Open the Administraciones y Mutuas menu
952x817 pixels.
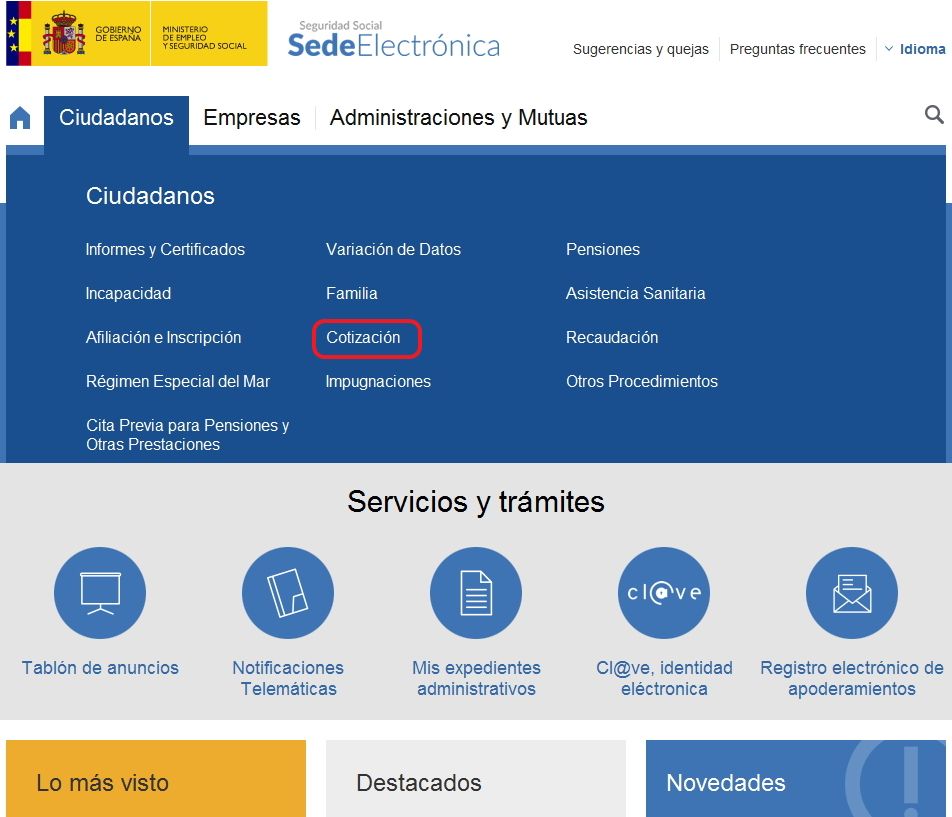458,117
